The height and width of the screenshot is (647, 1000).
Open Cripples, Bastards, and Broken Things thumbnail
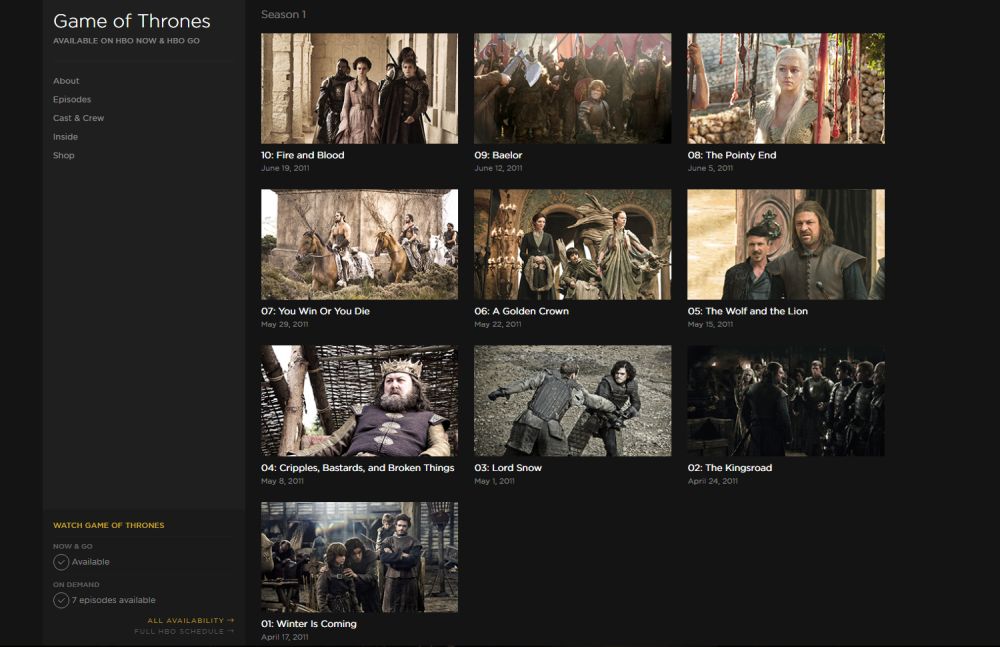359,401
